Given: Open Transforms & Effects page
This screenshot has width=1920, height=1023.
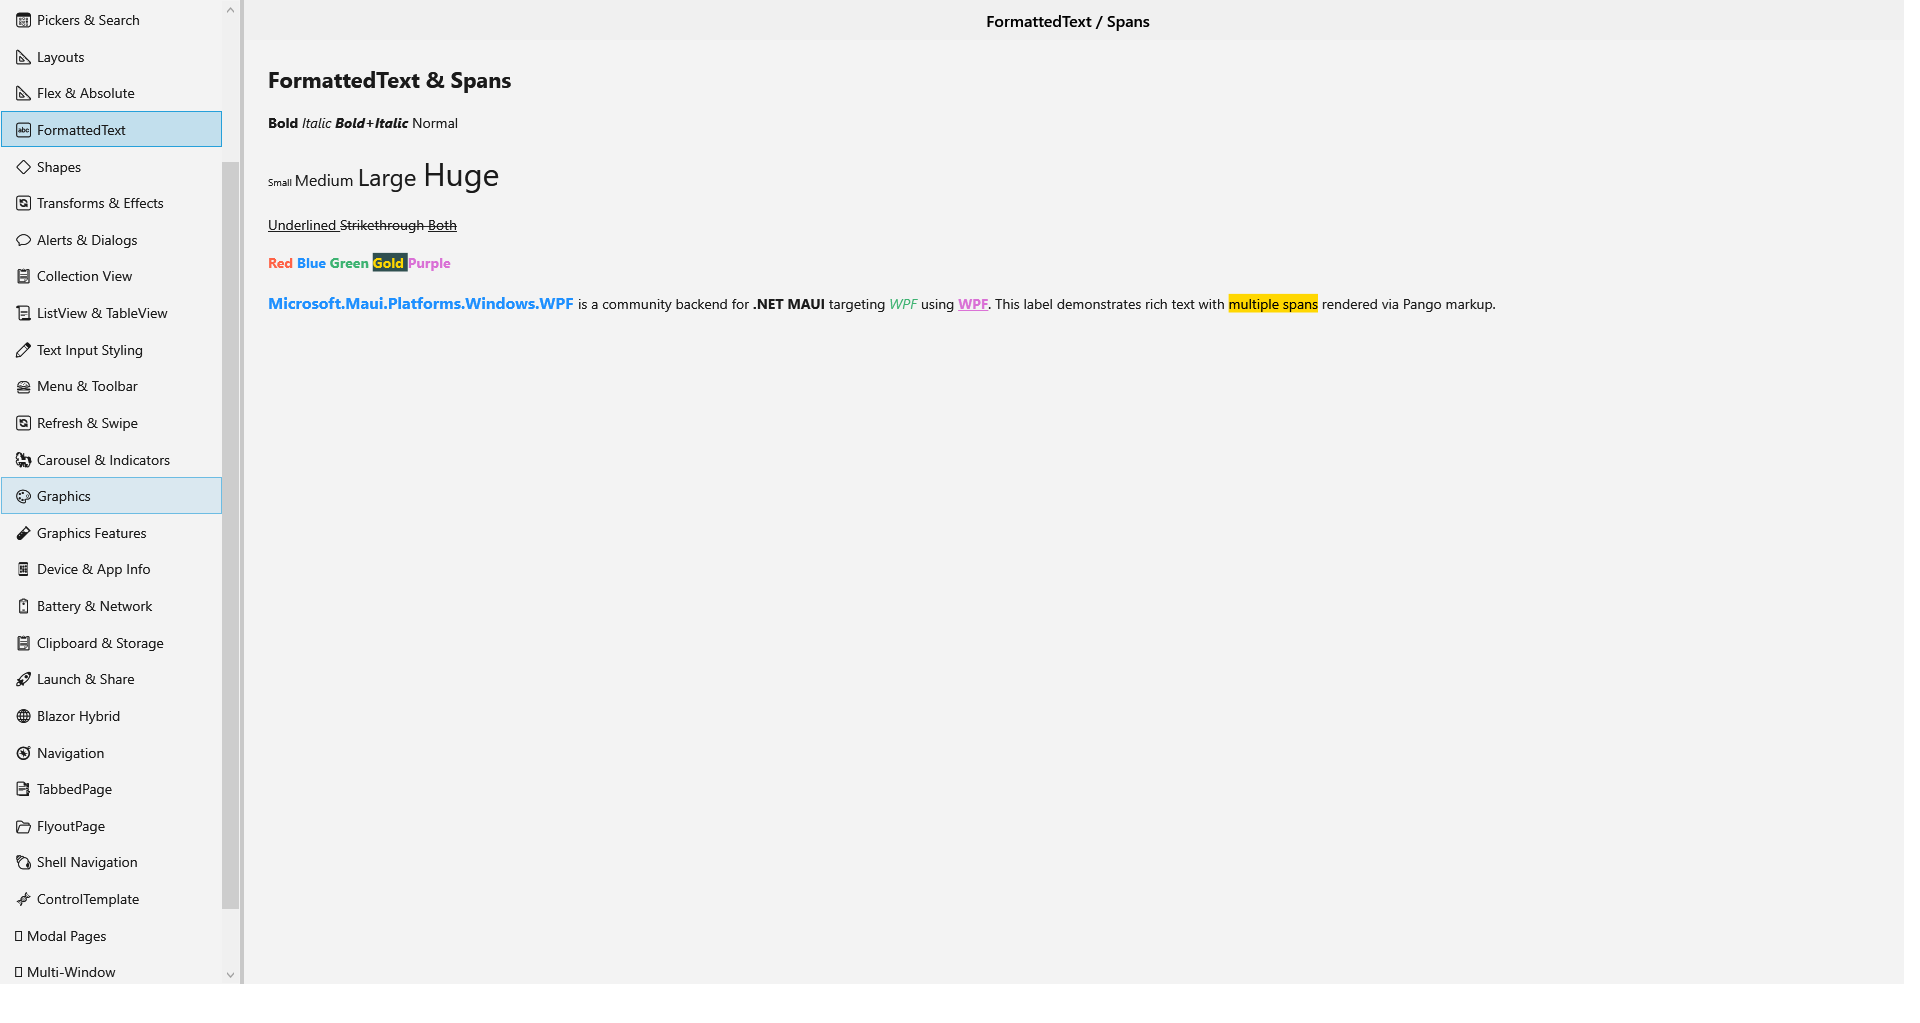Looking at the screenshot, I should coord(111,203).
